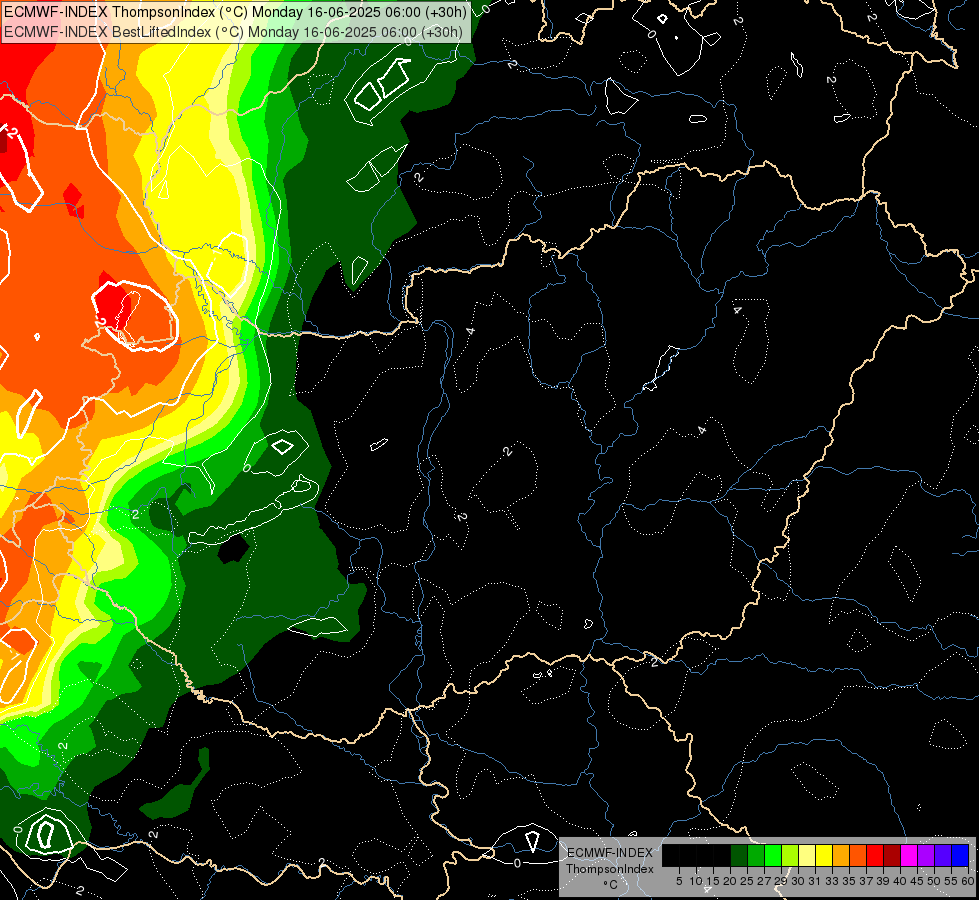This screenshot has width=979, height=900.
Task: Click the legend scale value '33'
Action: pyautogui.click(x=832, y=881)
